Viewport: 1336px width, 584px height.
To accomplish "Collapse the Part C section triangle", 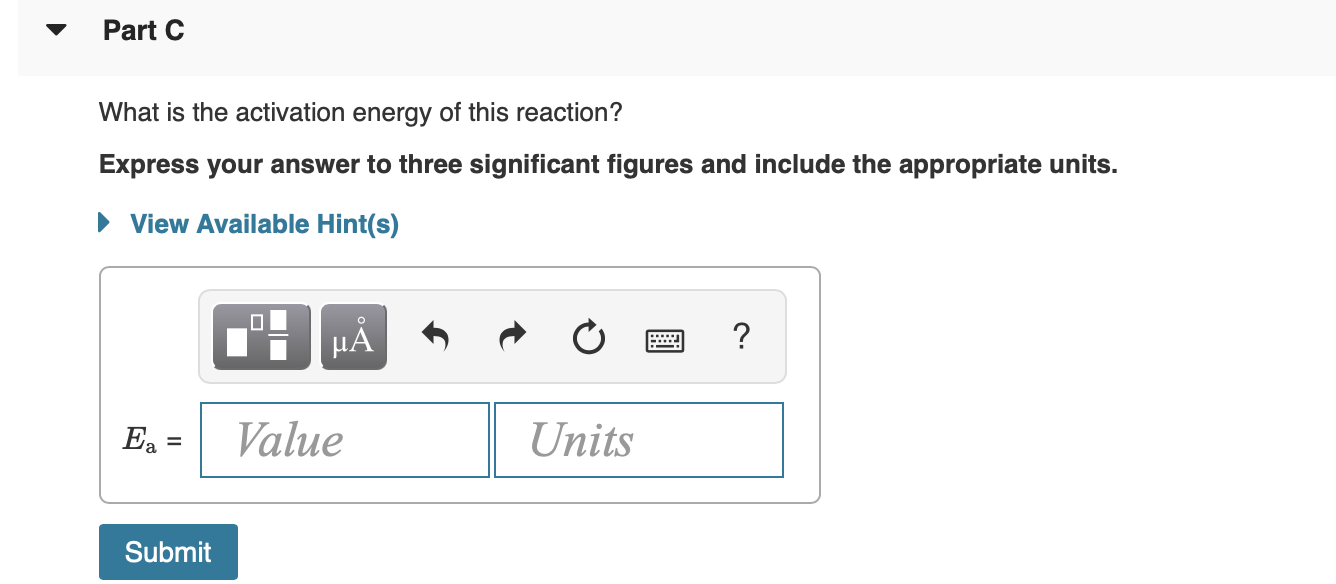I will (x=55, y=30).
